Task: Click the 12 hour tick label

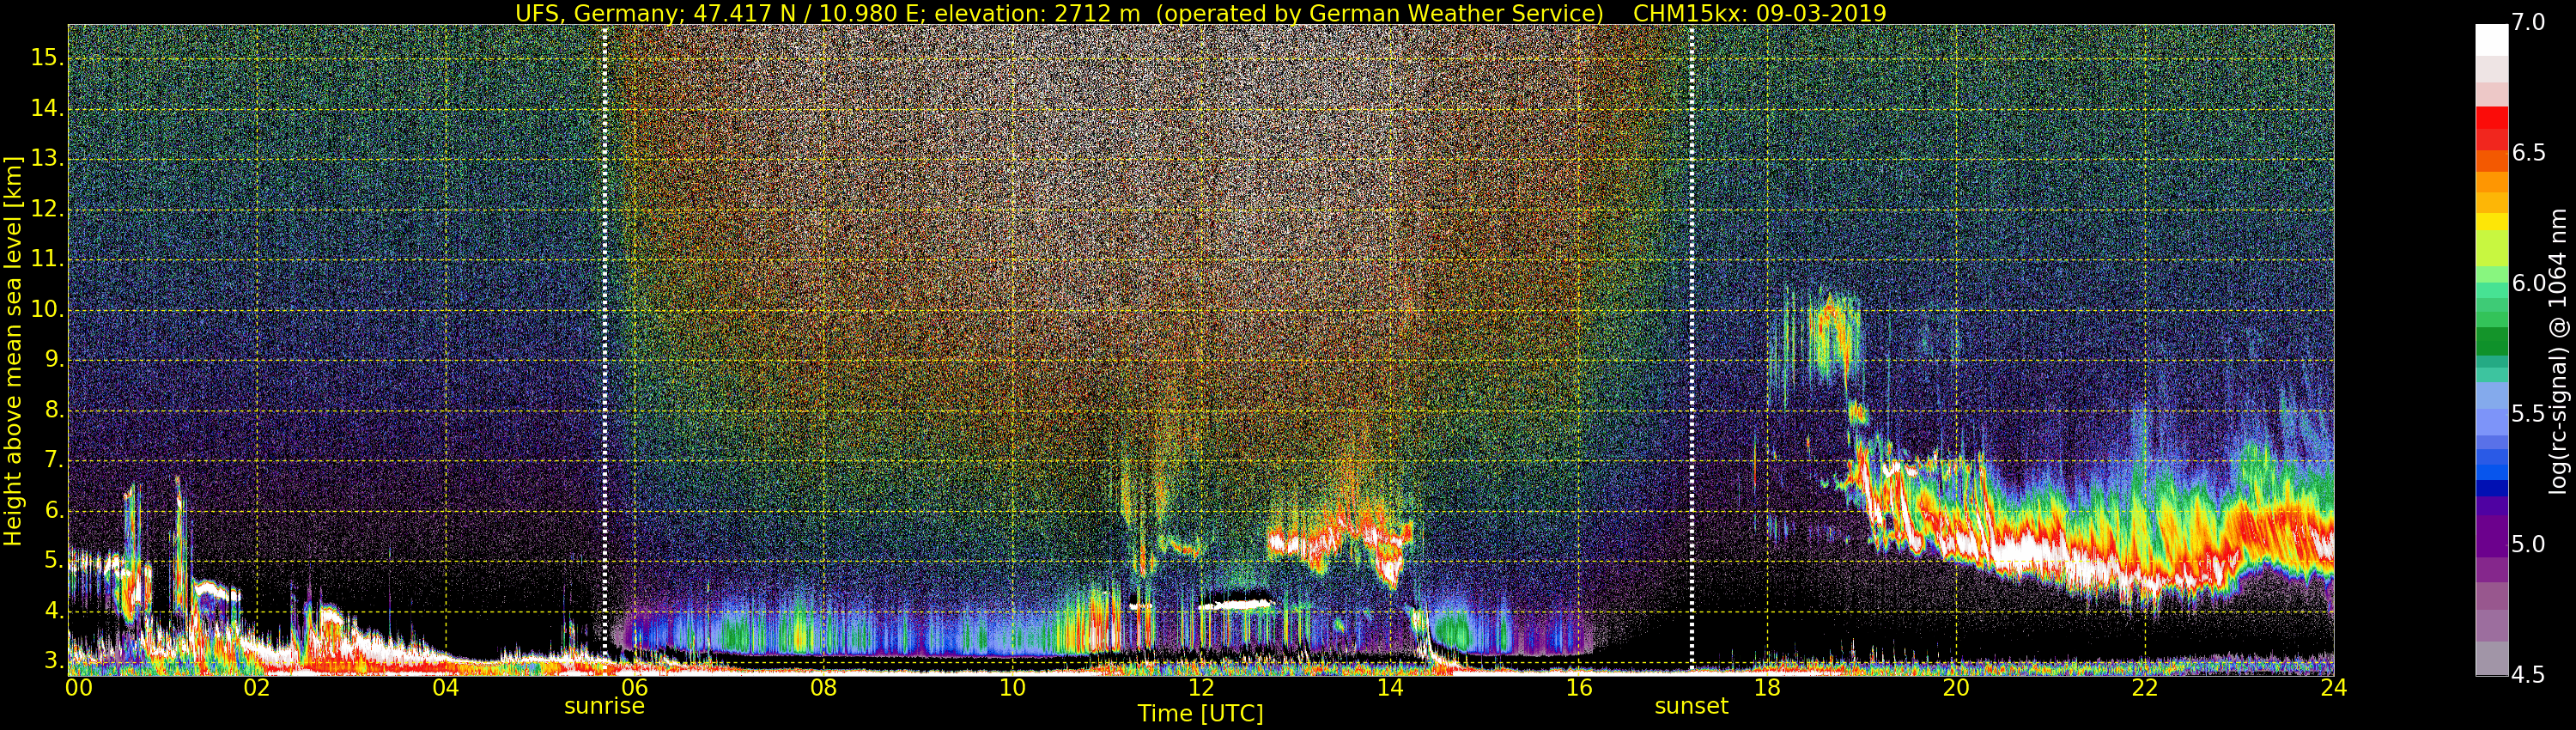Action: point(1201,688)
